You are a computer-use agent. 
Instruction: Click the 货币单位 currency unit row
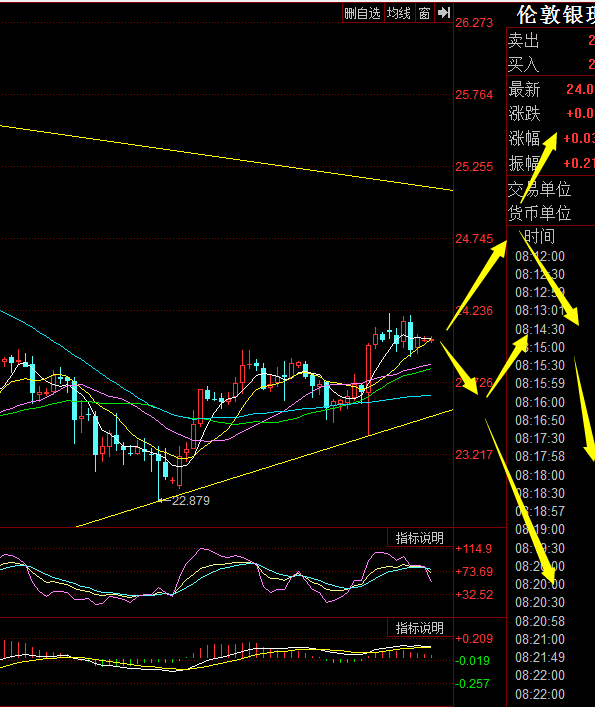click(x=551, y=213)
